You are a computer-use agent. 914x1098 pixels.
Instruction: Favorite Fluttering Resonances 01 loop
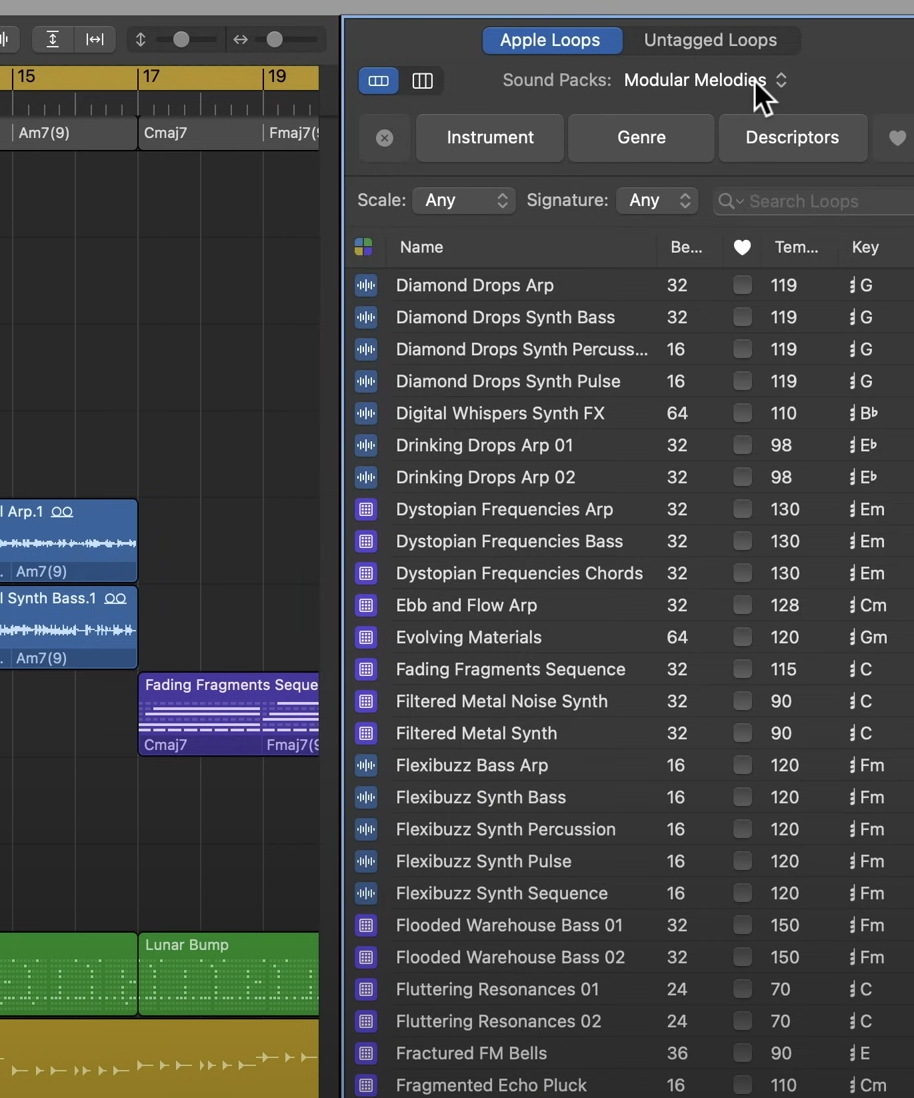(x=742, y=989)
